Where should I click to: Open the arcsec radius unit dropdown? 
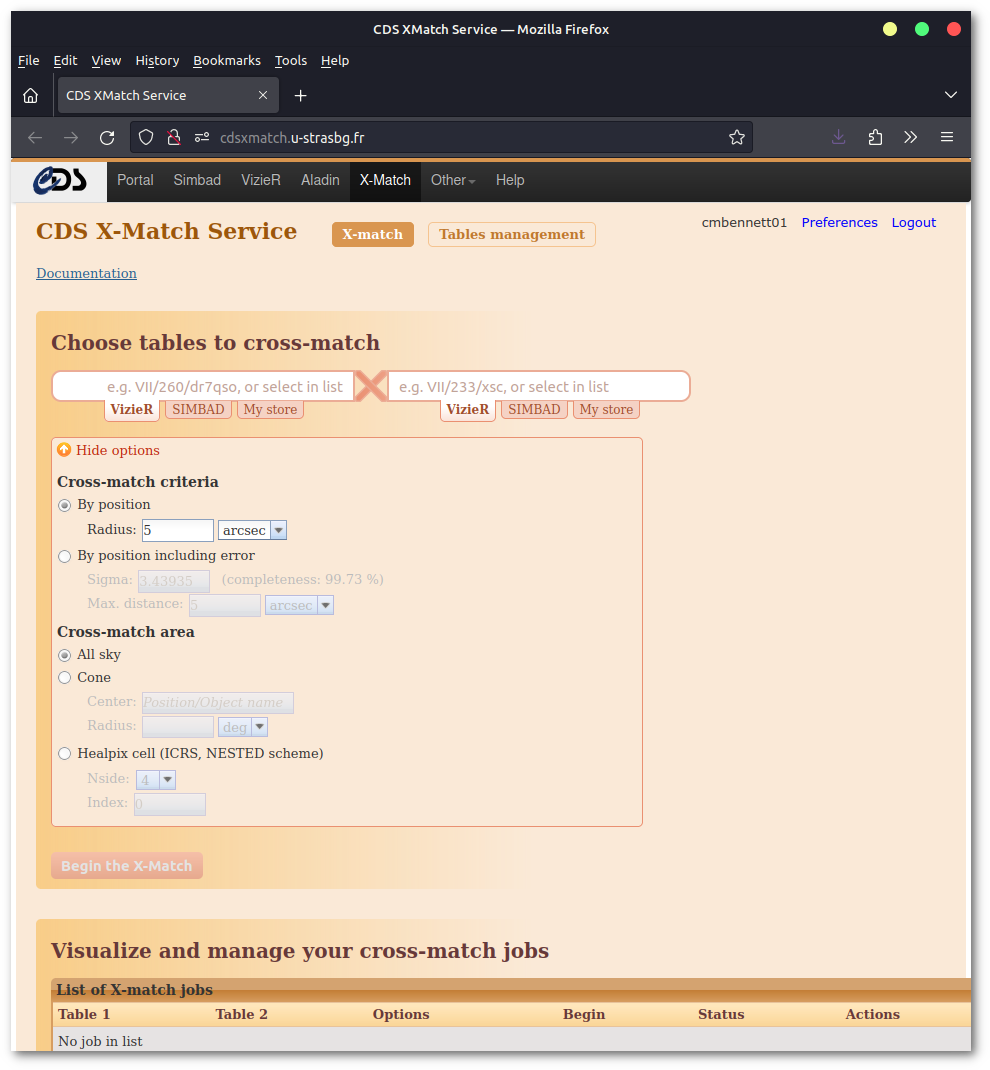252,530
